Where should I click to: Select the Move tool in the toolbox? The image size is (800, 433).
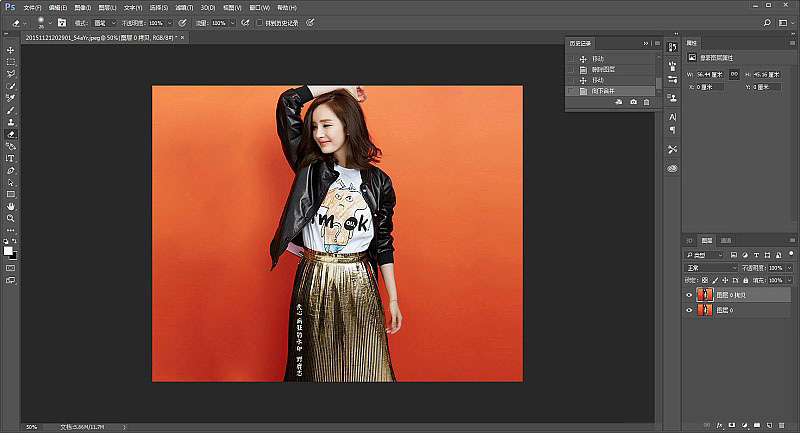pyautogui.click(x=10, y=49)
